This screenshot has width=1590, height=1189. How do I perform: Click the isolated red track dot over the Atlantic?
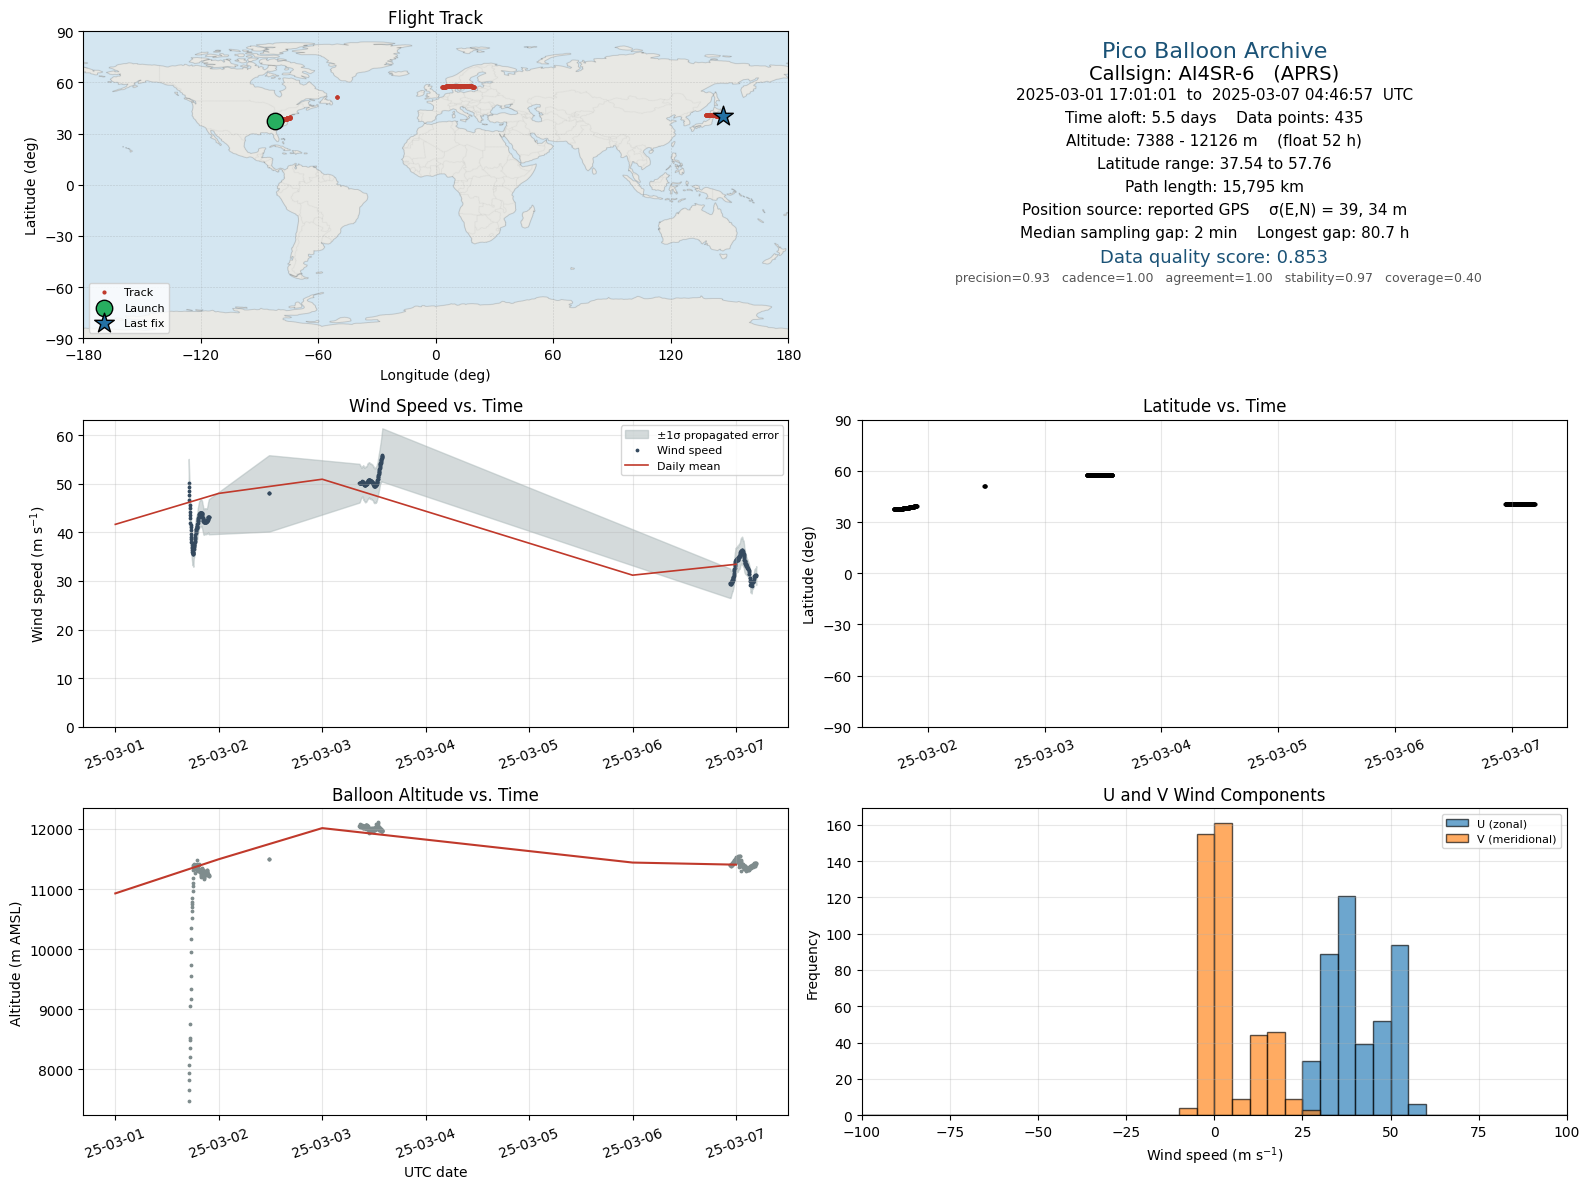[337, 97]
